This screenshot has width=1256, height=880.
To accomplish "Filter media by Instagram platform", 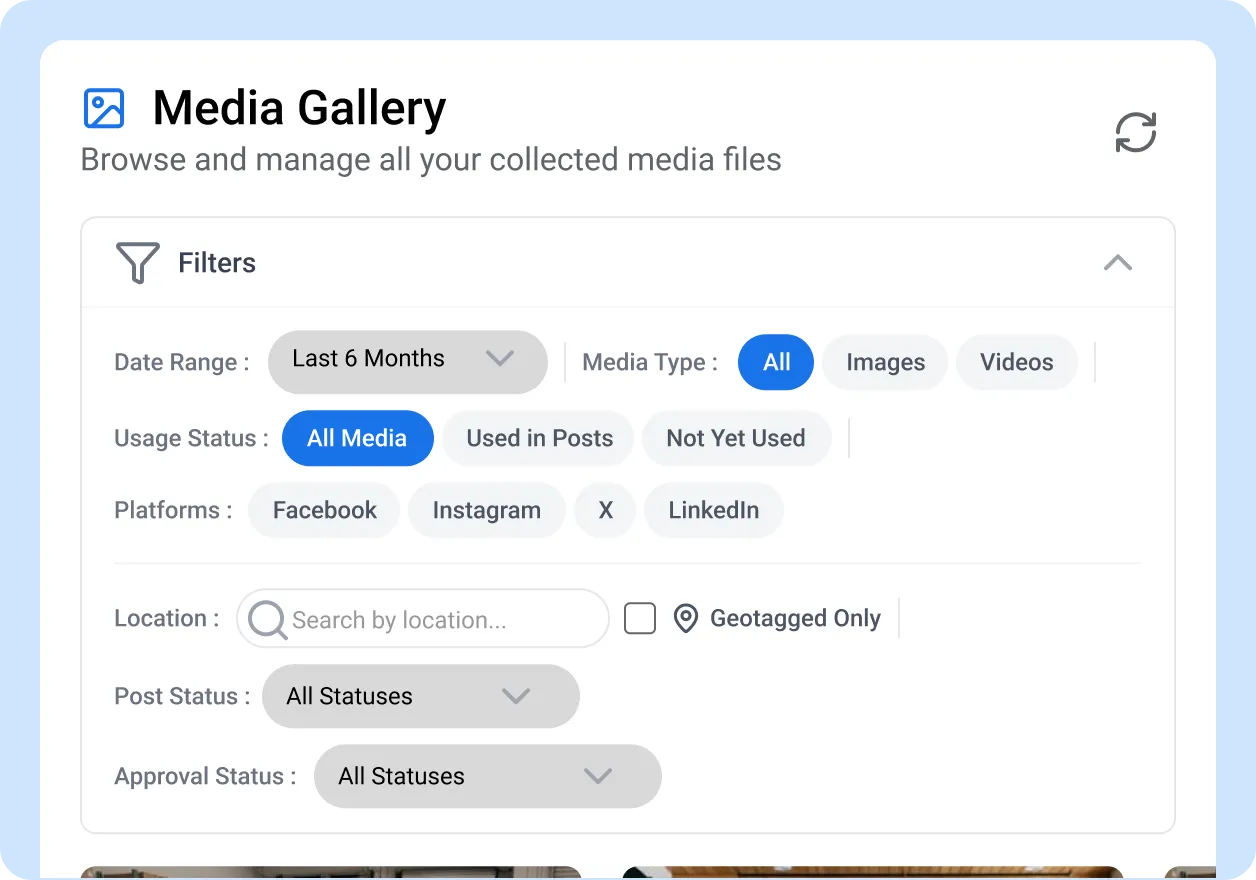I will pos(486,510).
